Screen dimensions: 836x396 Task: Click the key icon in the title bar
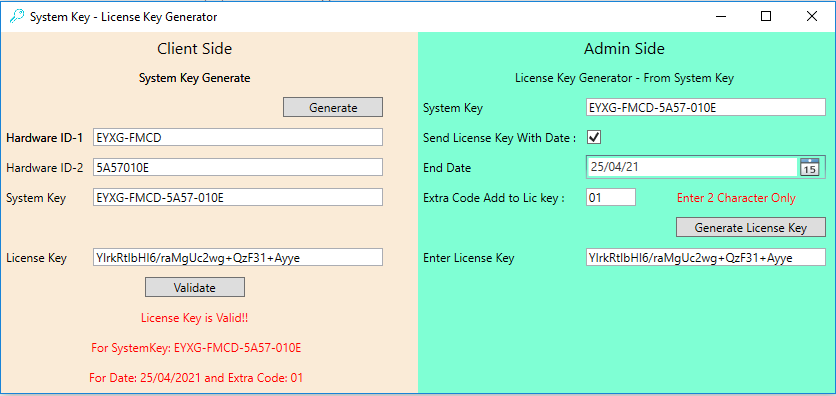17,17
